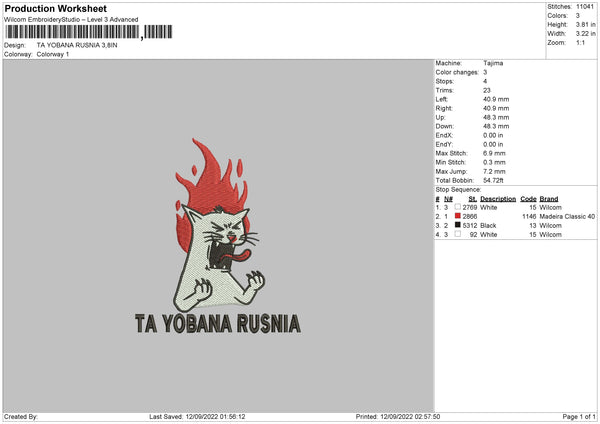600x424 pixels.
Task: Select the Madeira Classic 40 brand entry
Action: [567, 216]
